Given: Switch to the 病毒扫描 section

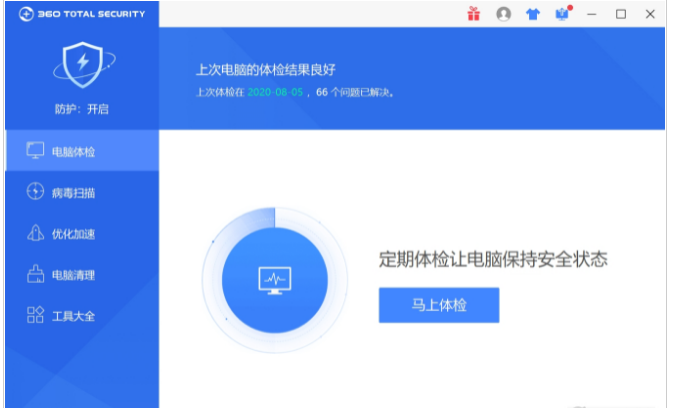Looking at the screenshot, I should (x=82, y=192).
